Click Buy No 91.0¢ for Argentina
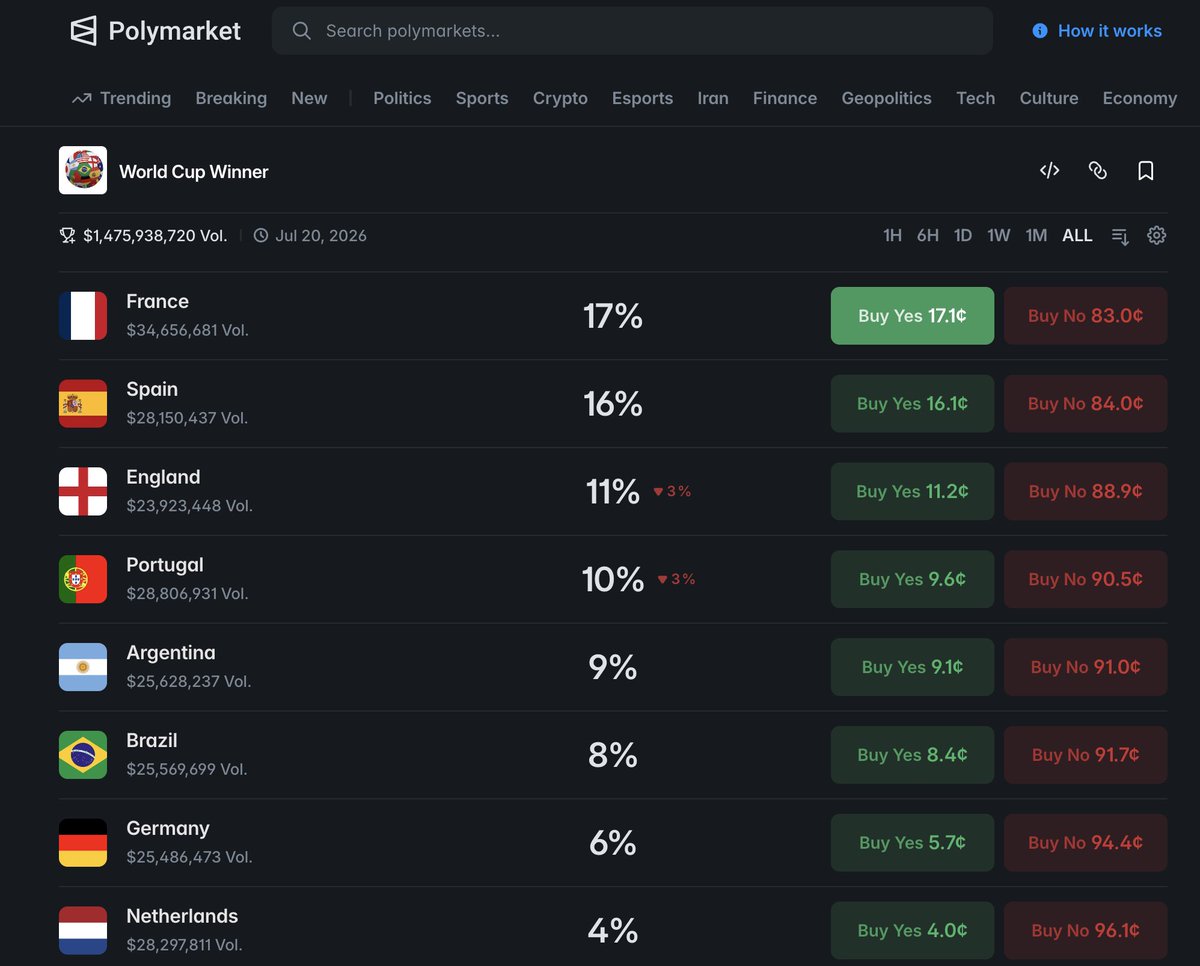The image size is (1200, 966). pyautogui.click(x=1085, y=667)
